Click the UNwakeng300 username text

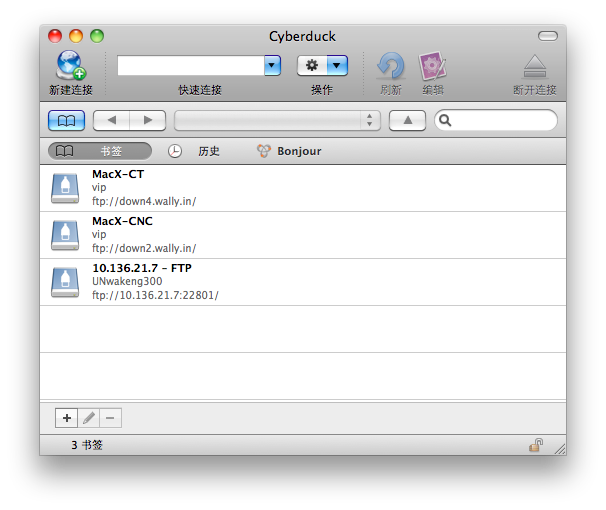[x=127, y=281]
